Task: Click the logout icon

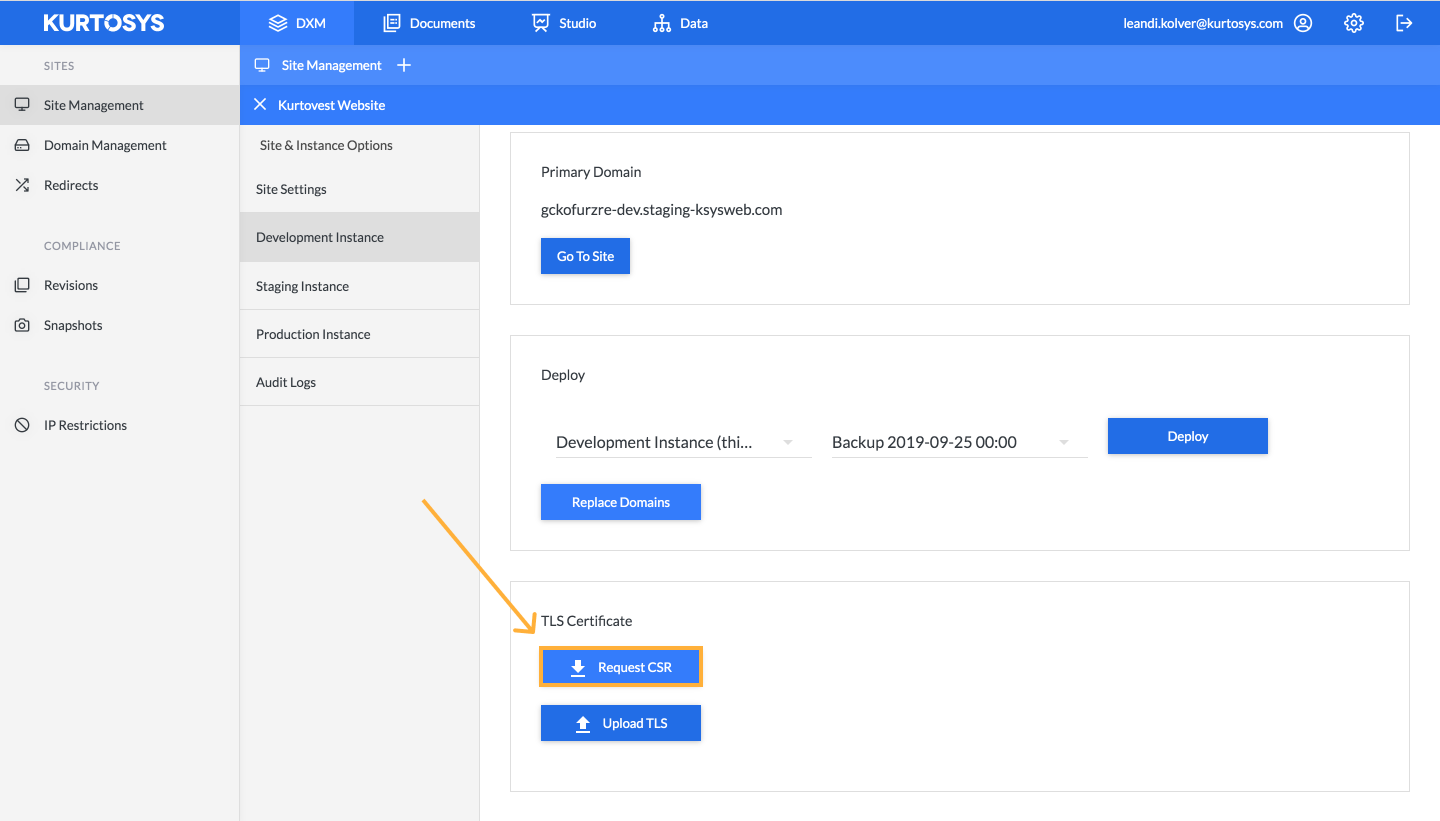Action: pos(1404,23)
